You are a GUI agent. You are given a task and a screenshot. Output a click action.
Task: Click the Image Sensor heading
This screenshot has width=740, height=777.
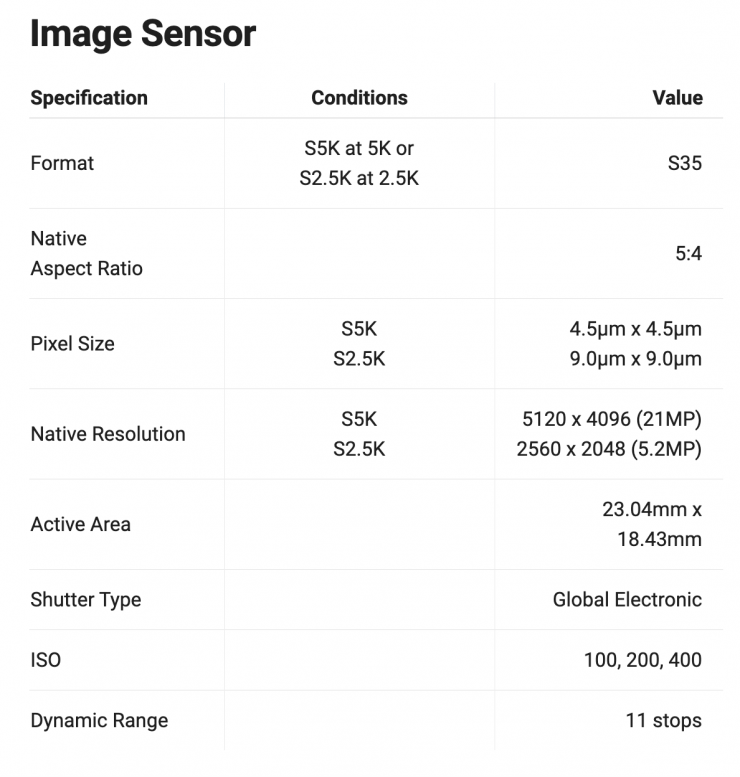(x=143, y=34)
